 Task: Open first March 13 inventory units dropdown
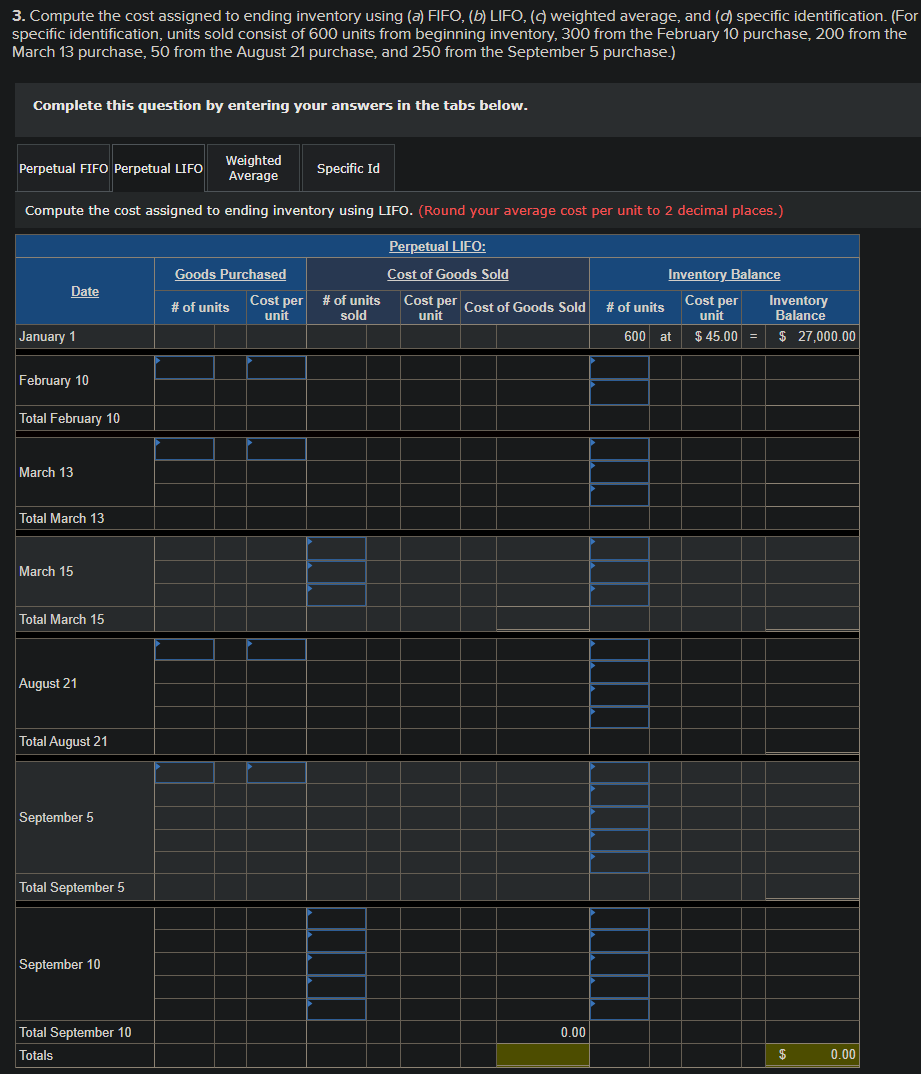[x=619, y=449]
